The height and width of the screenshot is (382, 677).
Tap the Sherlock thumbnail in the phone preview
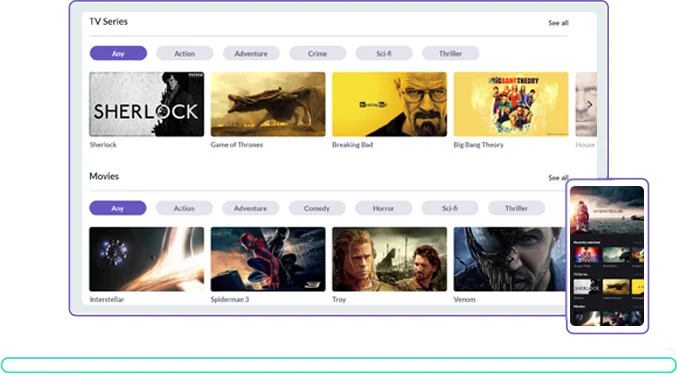coord(586,287)
